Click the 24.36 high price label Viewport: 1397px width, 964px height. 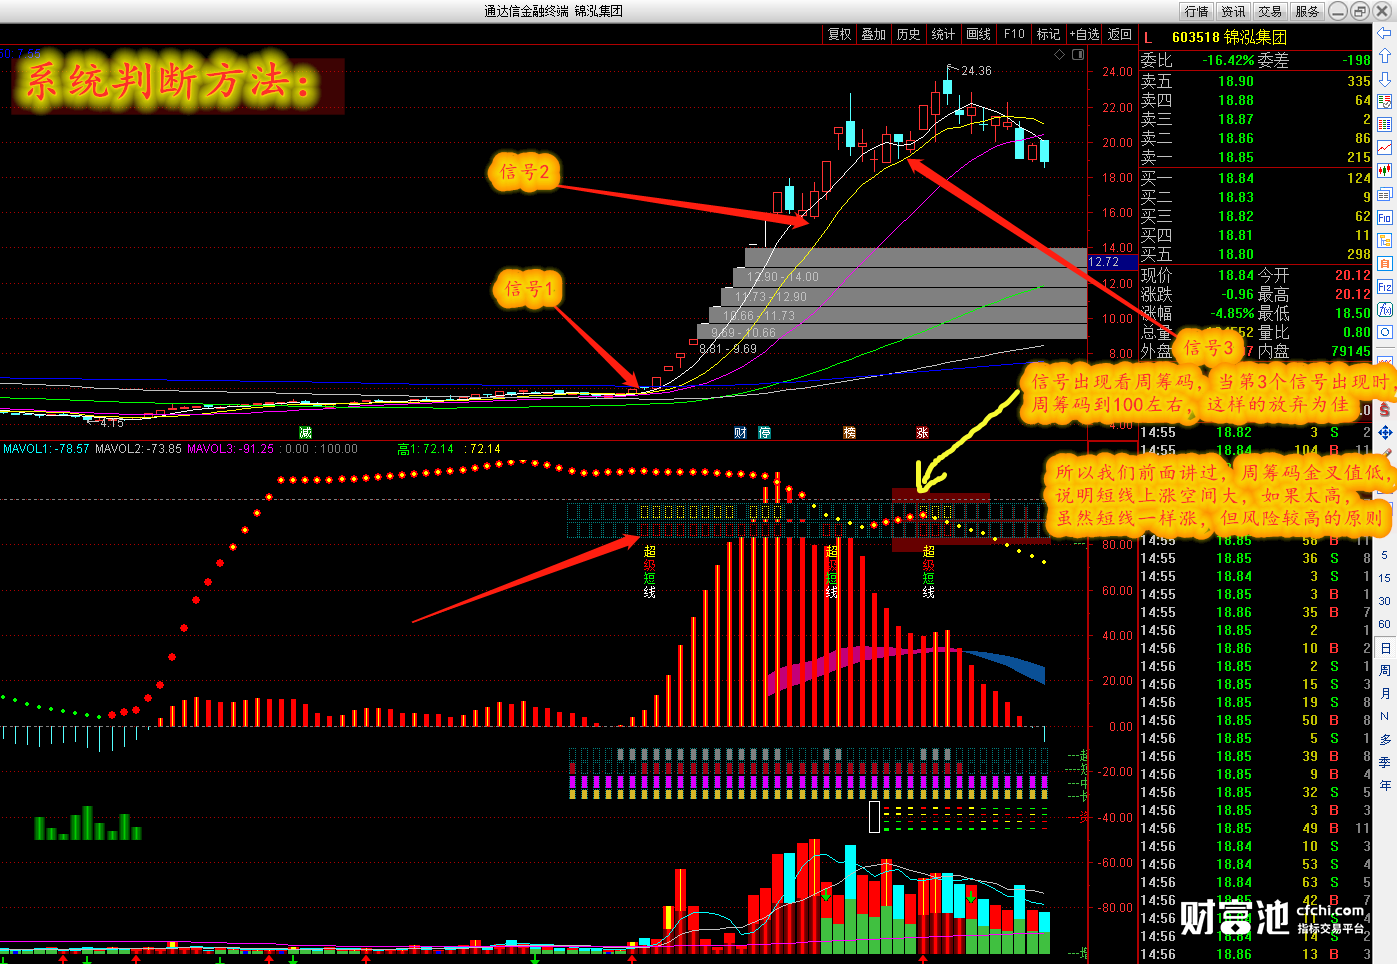(x=976, y=71)
